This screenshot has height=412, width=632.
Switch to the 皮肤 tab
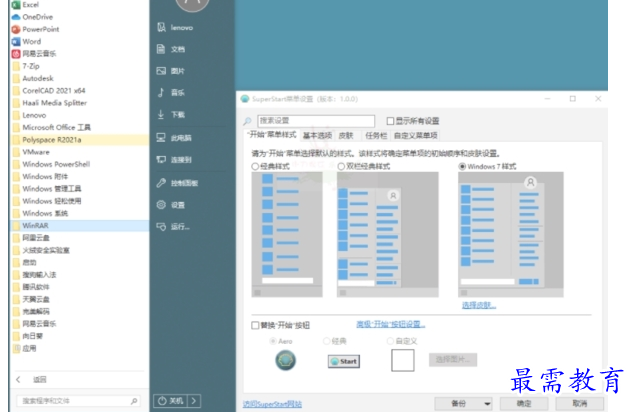[346, 135]
